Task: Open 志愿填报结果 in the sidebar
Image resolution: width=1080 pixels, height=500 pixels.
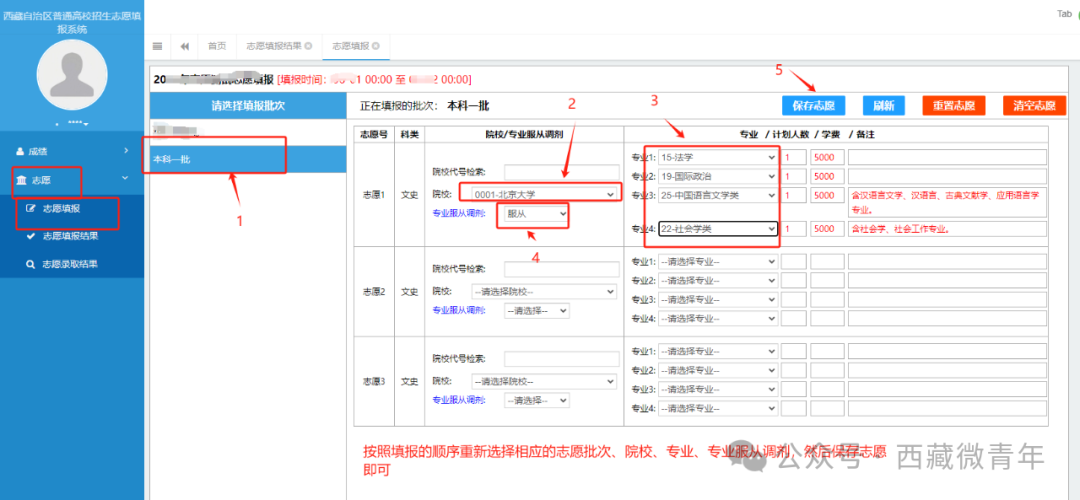Action: click(72, 236)
